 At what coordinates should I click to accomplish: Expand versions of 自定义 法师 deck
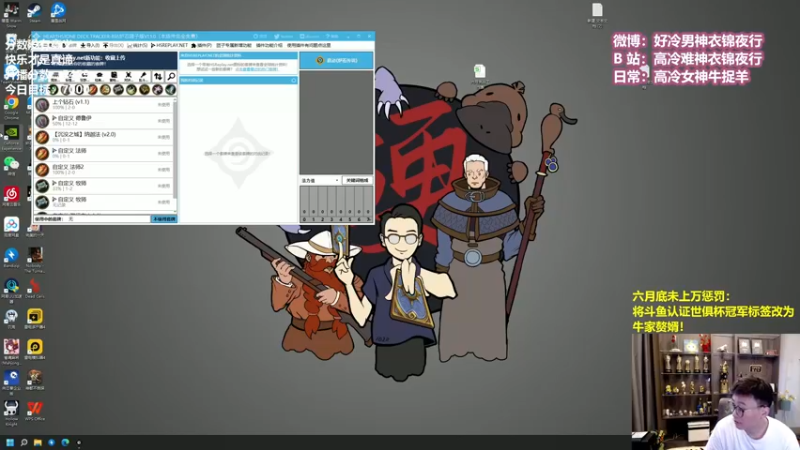point(55,151)
